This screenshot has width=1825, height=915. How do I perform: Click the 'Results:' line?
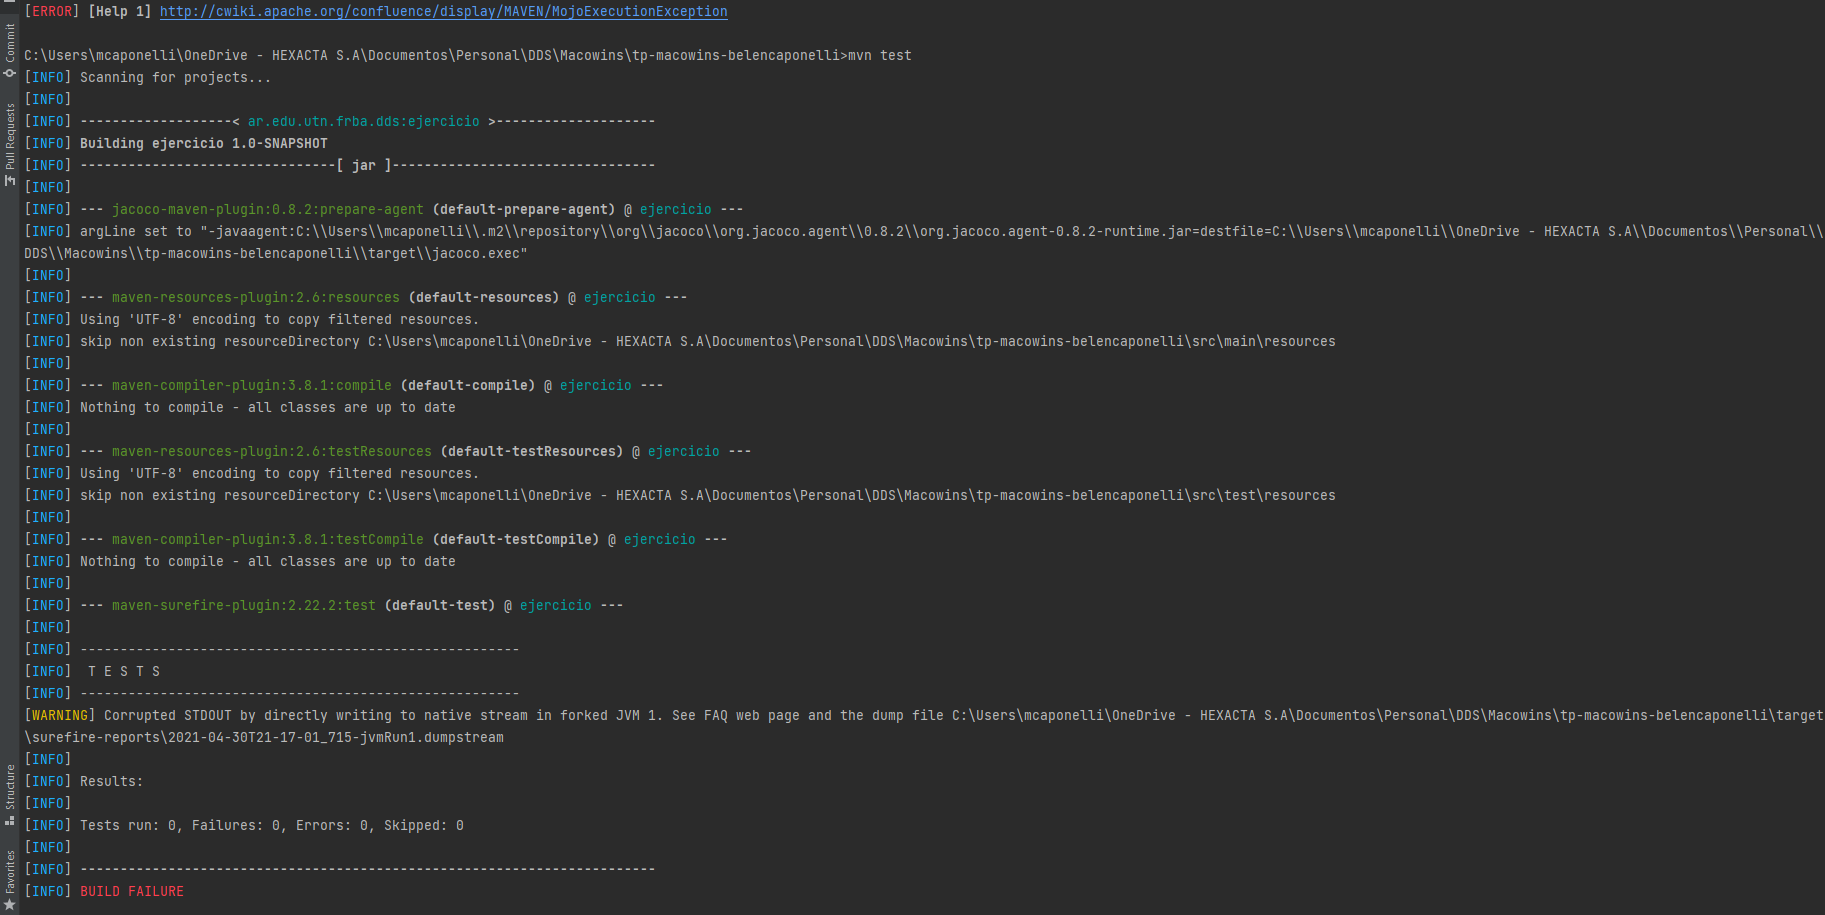click(x=111, y=782)
